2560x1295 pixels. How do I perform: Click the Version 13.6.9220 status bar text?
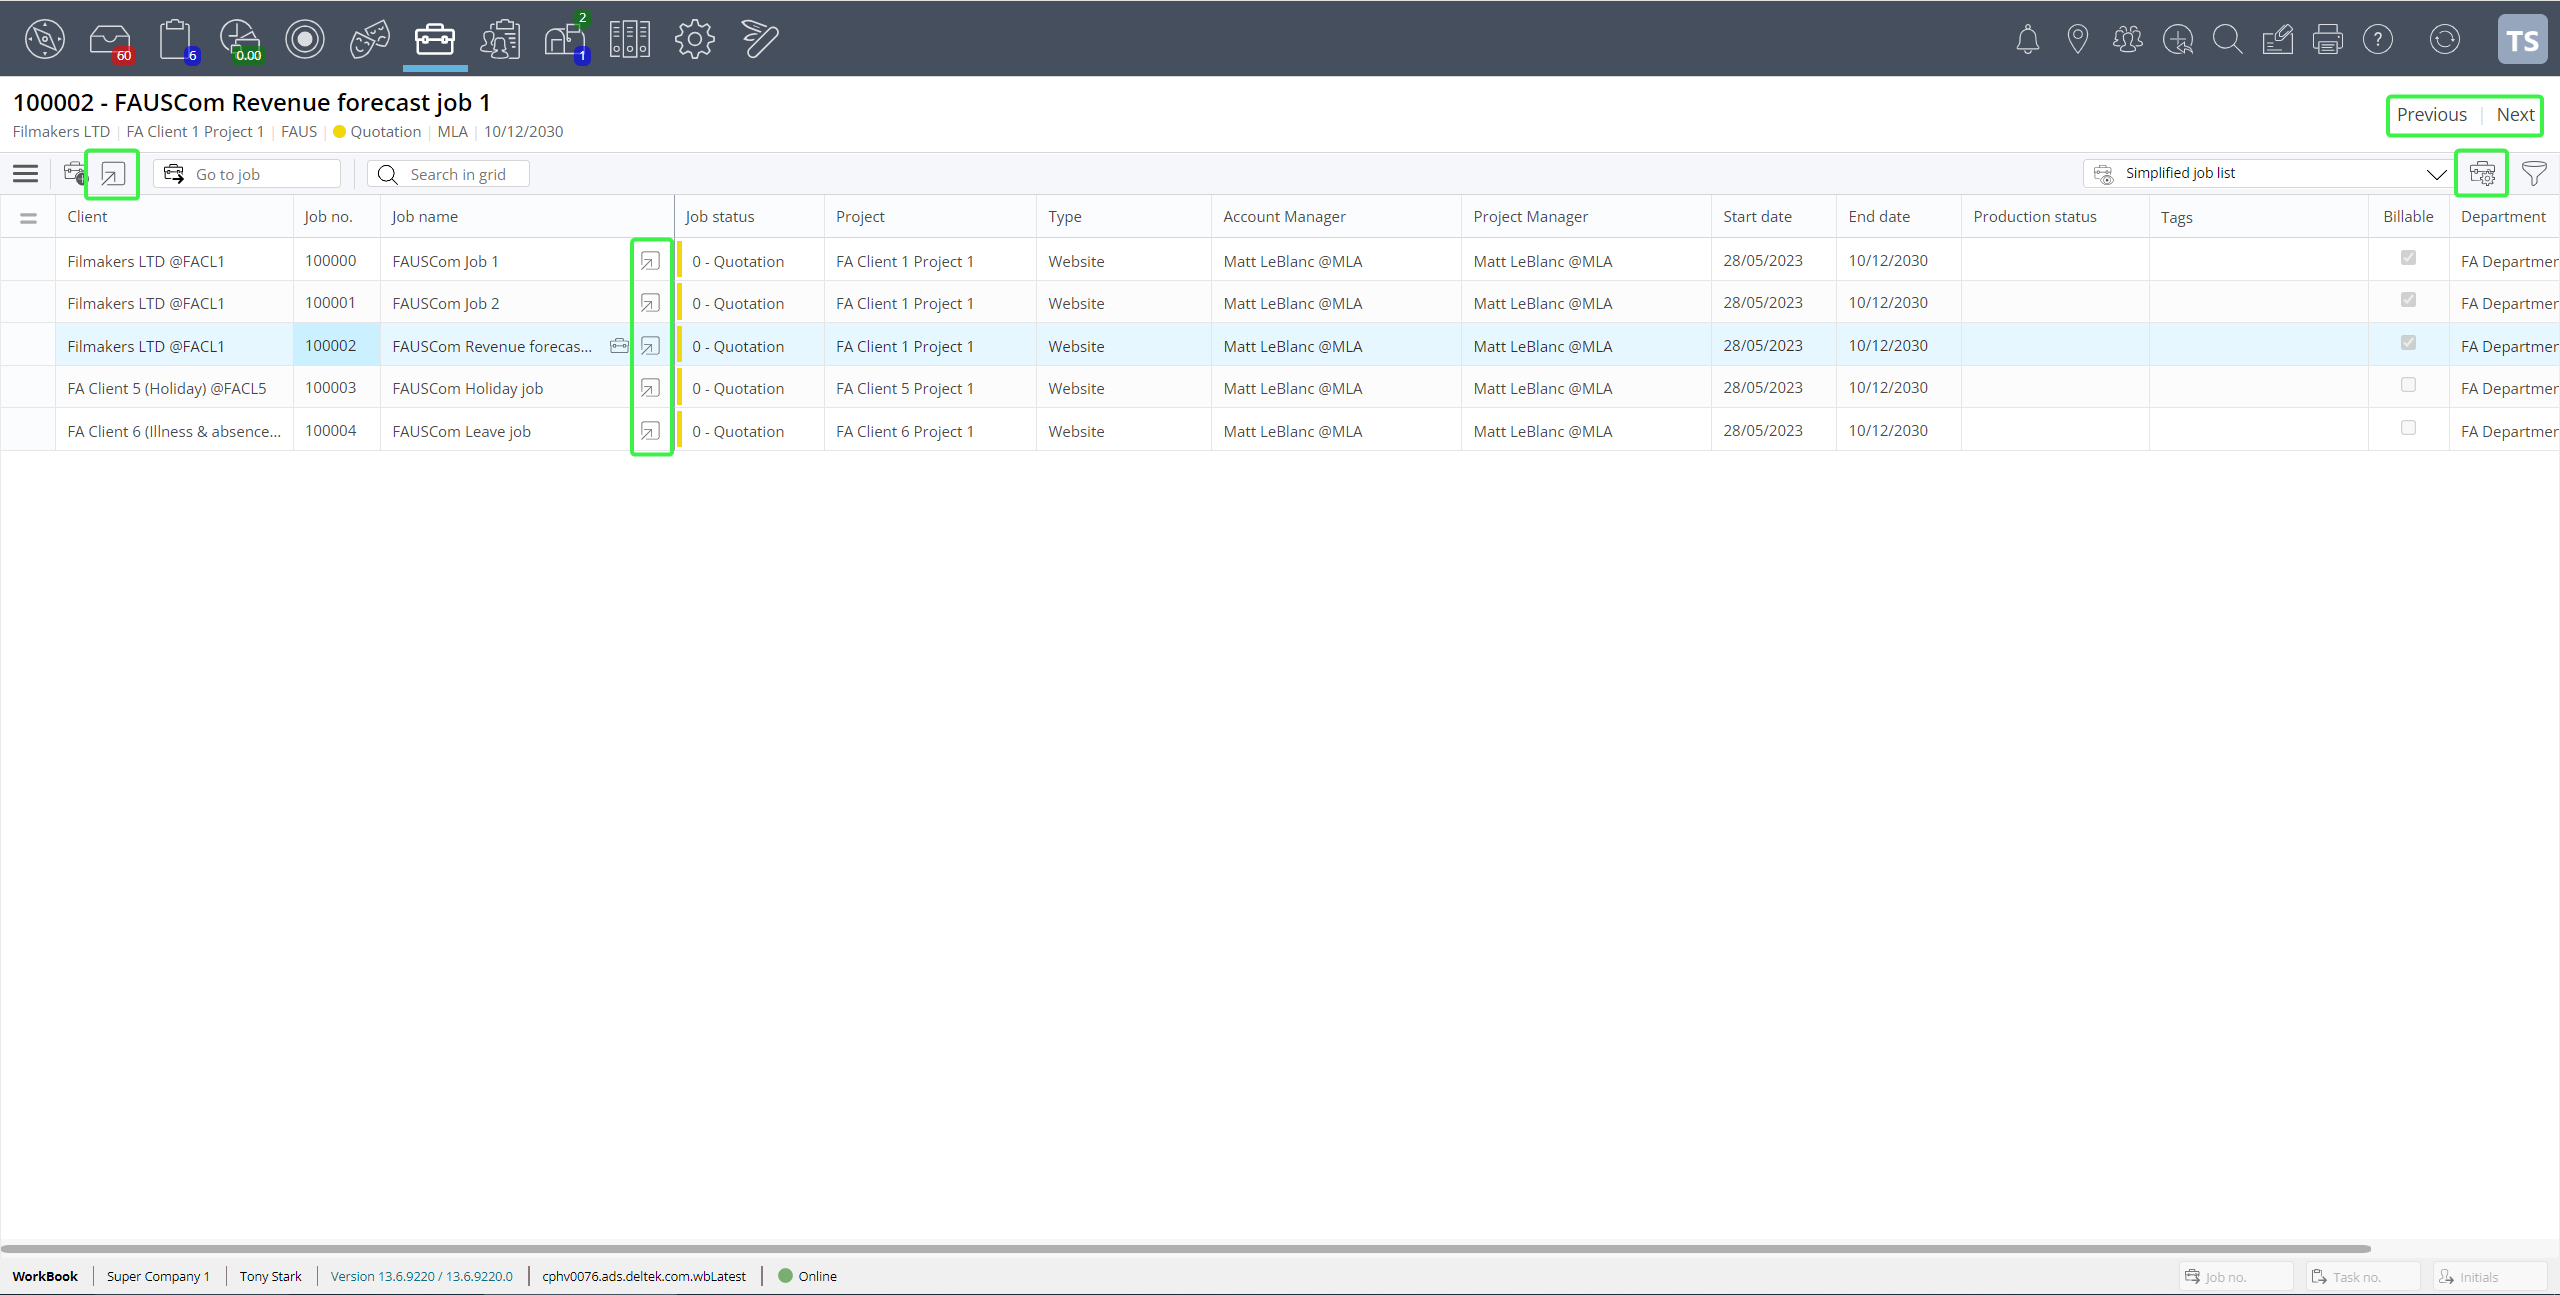(421, 1276)
